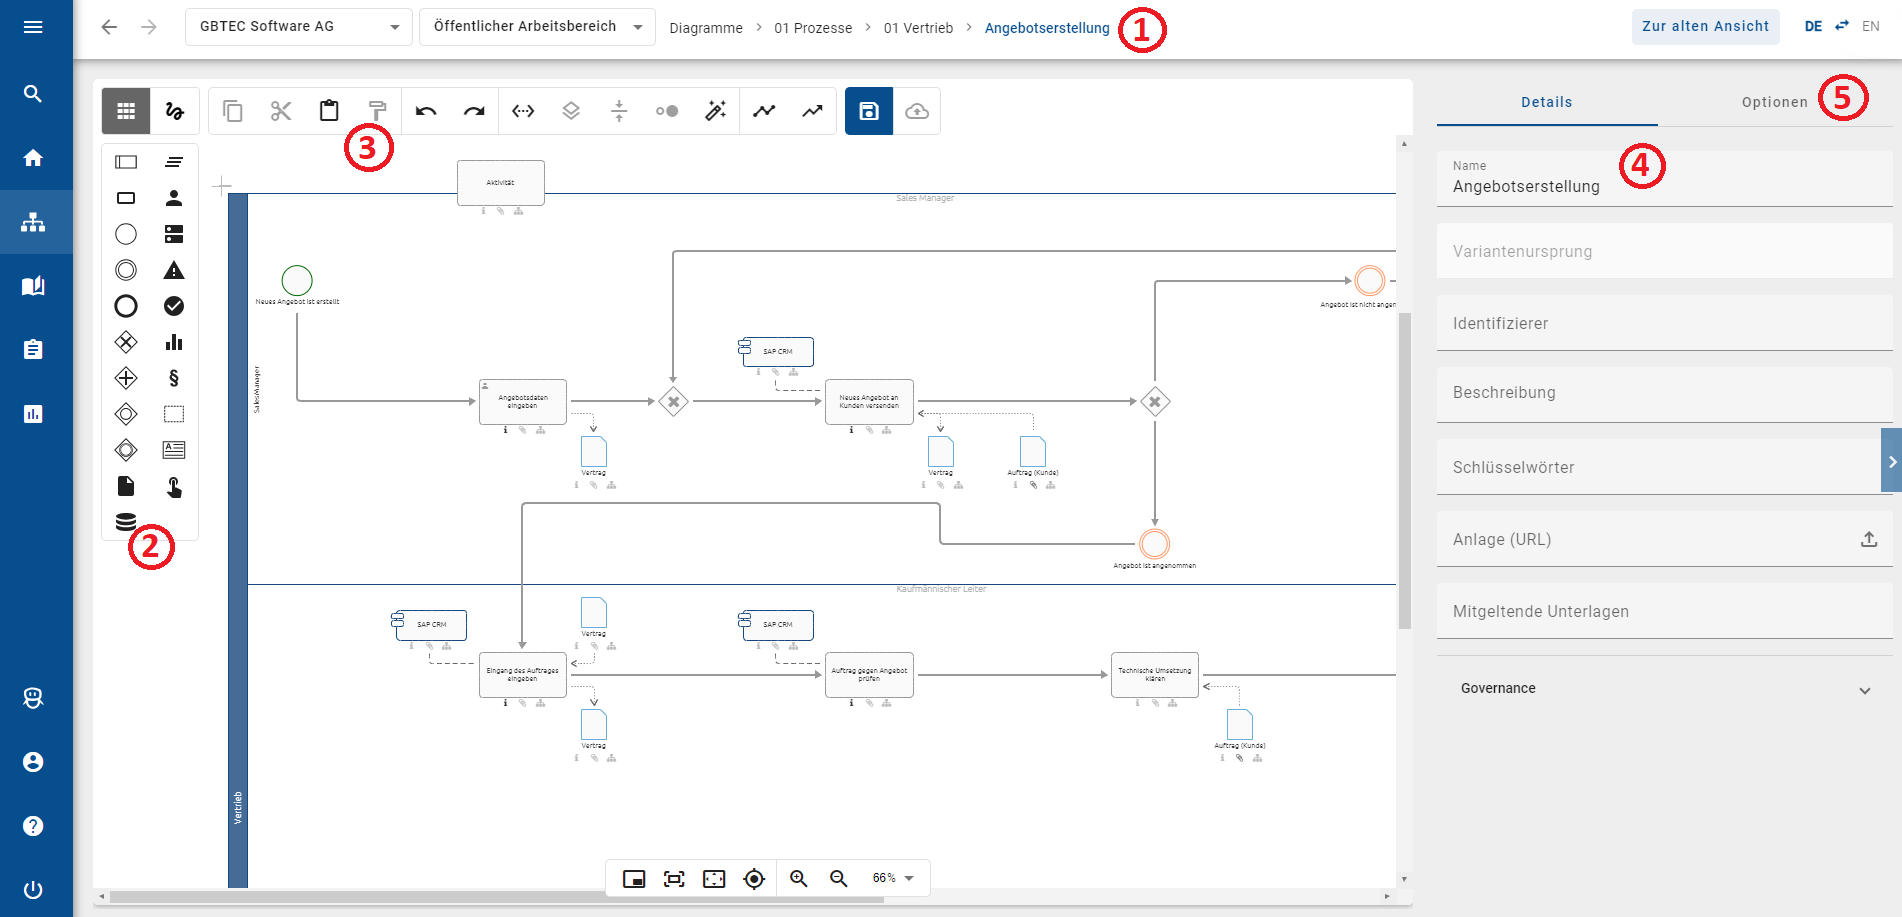This screenshot has width=1902, height=917.
Task: Click the layers stack toolbar icon
Action: (x=571, y=111)
